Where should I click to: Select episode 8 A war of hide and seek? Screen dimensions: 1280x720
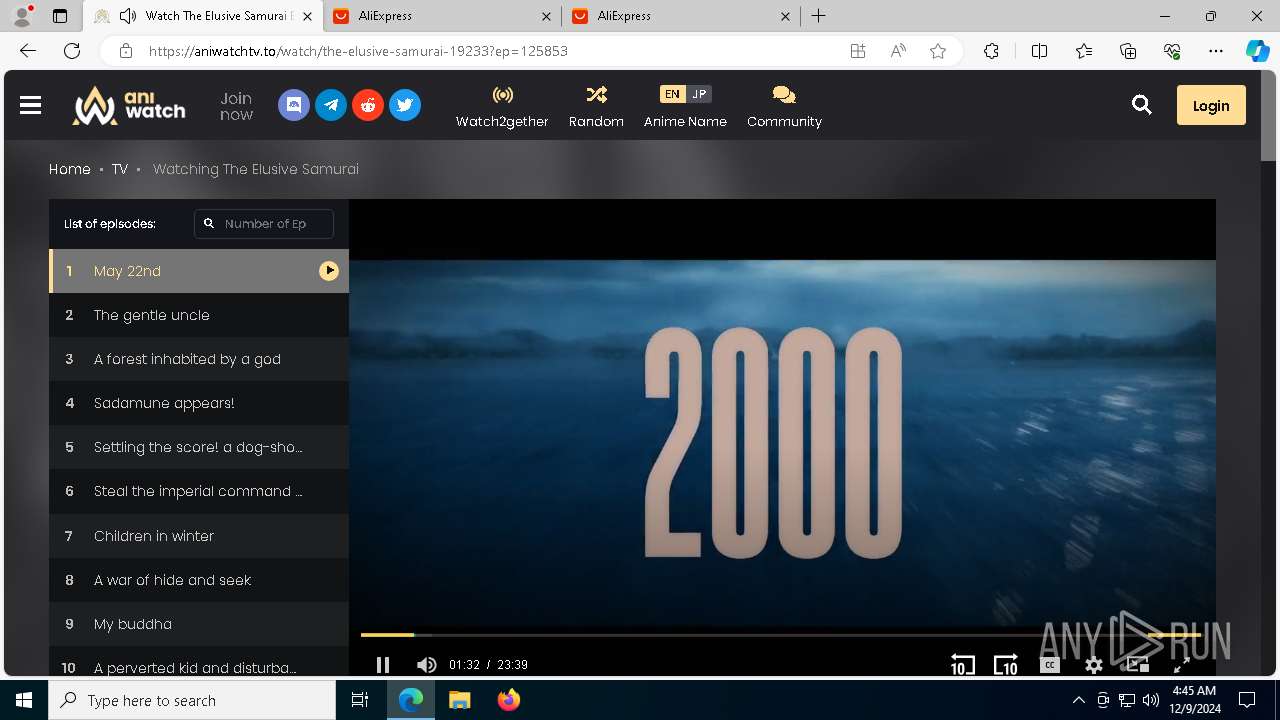coord(199,580)
